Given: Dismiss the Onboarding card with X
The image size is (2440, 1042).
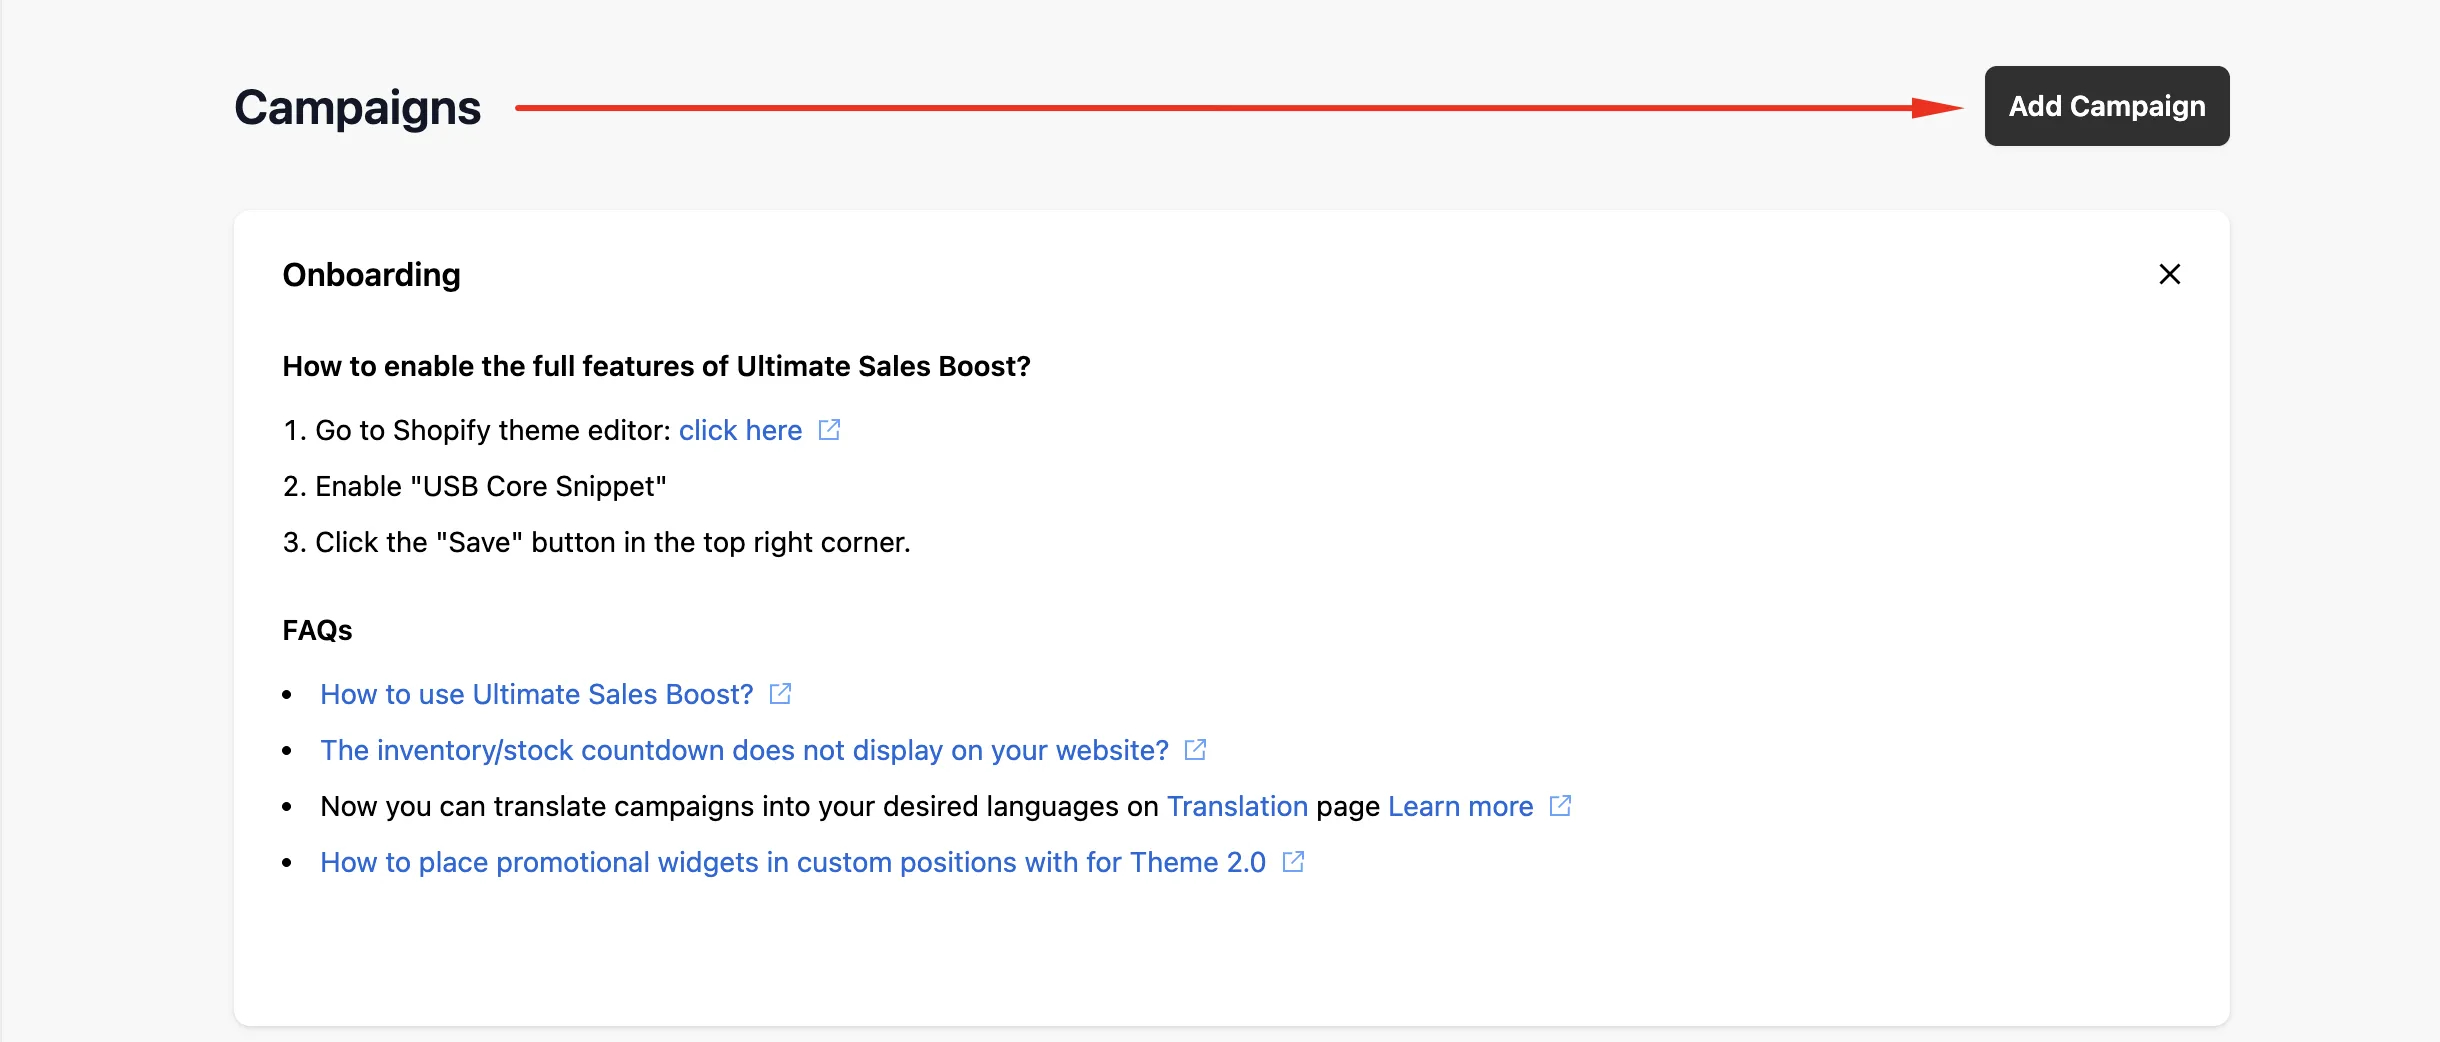Looking at the screenshot, I should click(x=2169, y=274).
